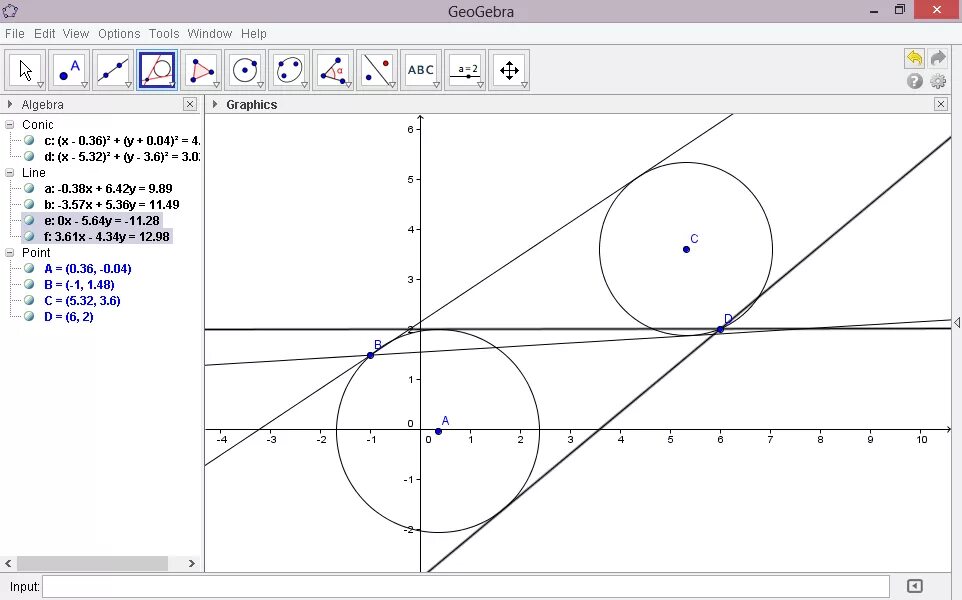
Task: Toggle visibility of point B
Action: [29, 284]
